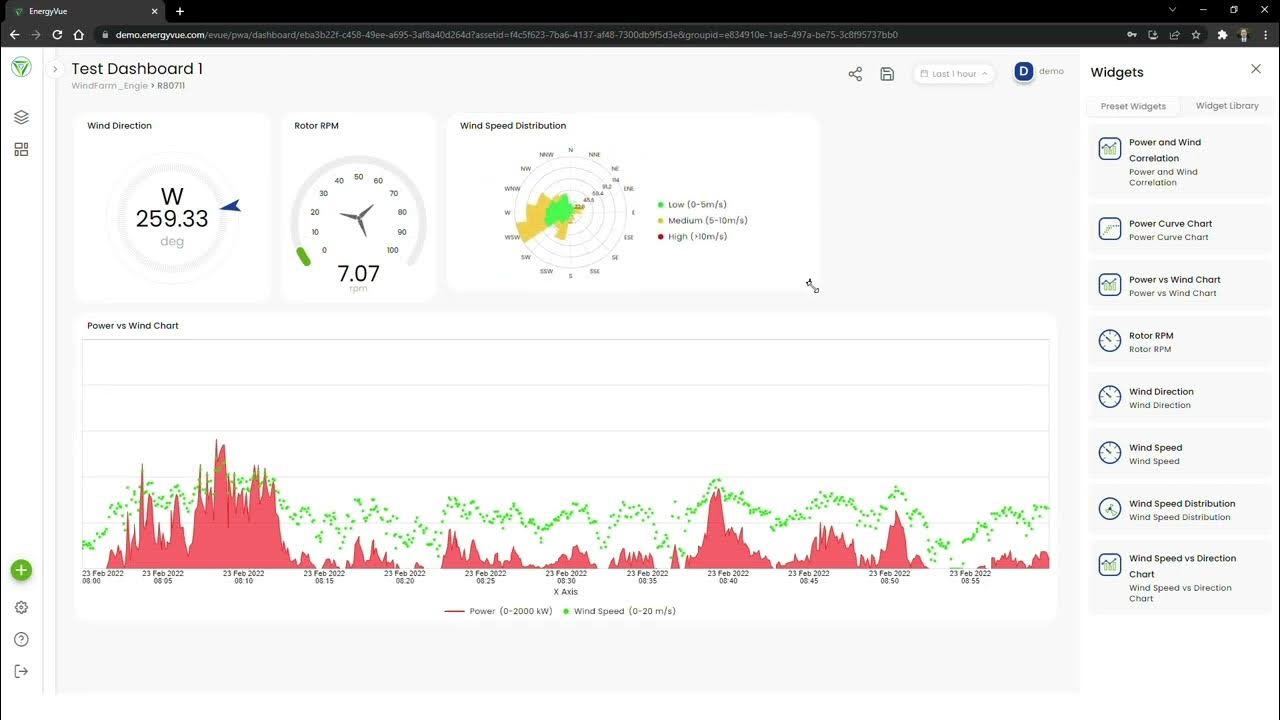Click the EnergyVue logo at top left

[x=20, y=67]
